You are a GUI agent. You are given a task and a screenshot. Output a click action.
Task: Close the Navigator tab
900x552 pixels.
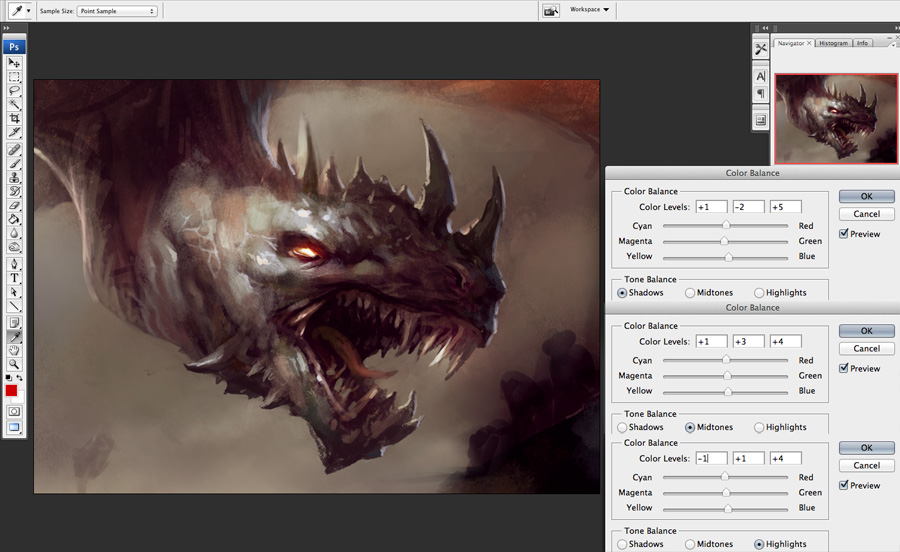click(x=809, y=43)
